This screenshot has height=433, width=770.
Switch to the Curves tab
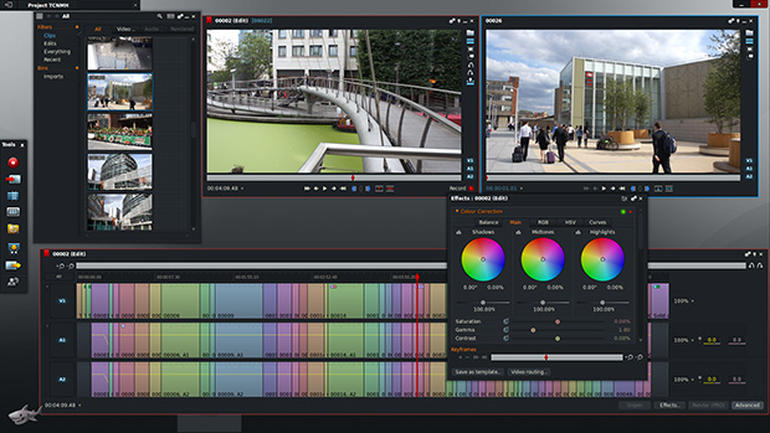pyautogui.click(x=597, y=222)
